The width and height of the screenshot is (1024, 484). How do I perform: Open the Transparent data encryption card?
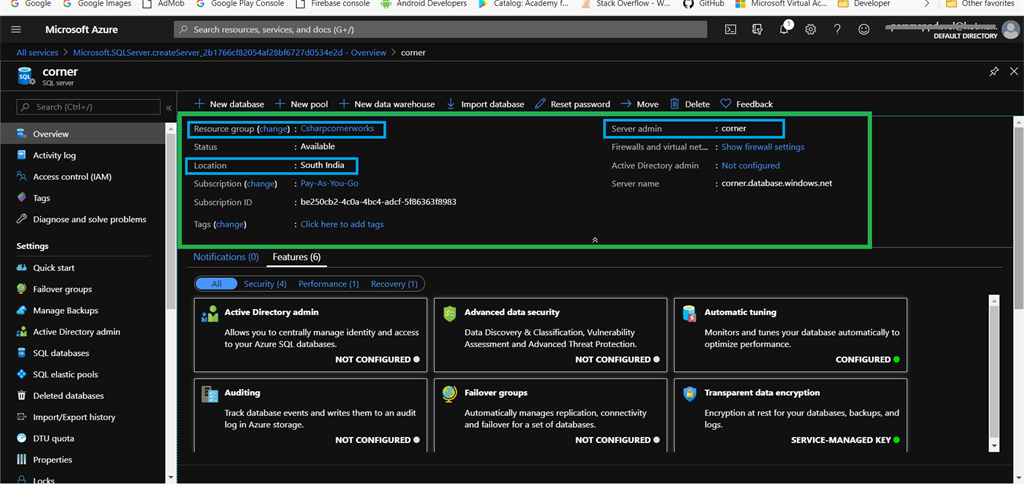tap(790, 415)
